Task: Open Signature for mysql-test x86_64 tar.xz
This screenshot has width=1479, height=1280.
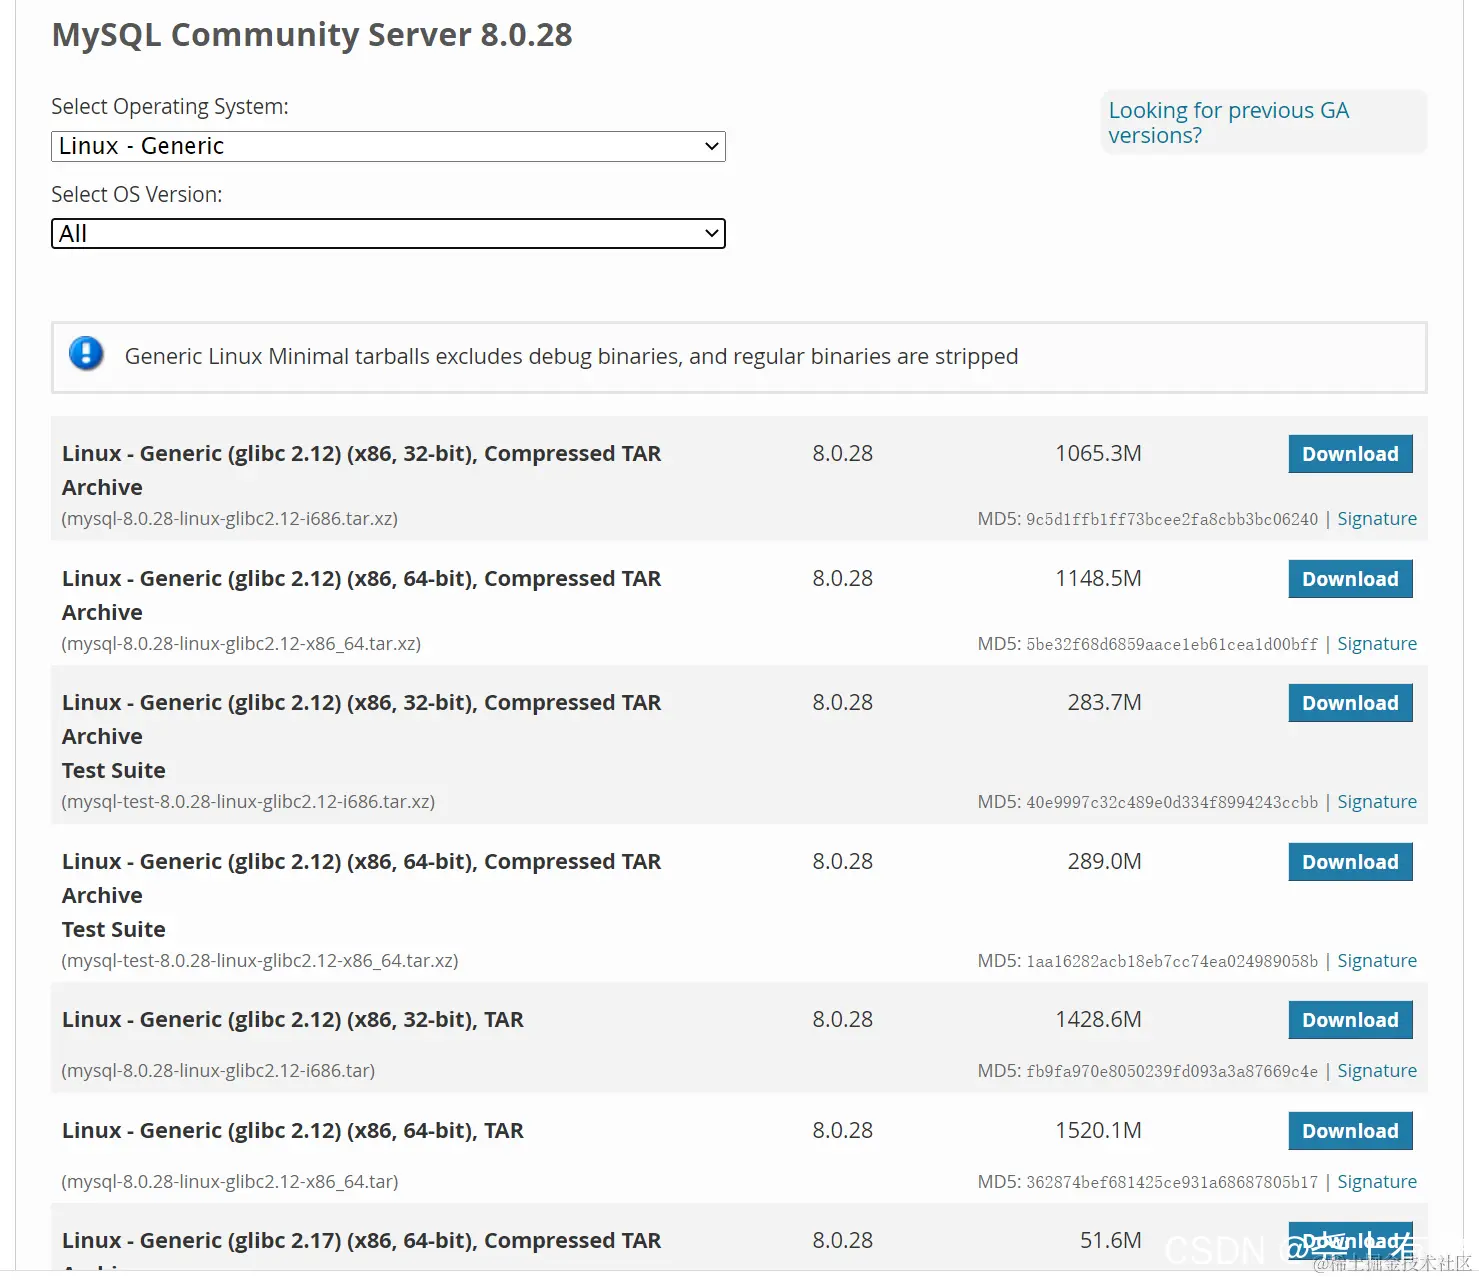Action: [1377, 961]
